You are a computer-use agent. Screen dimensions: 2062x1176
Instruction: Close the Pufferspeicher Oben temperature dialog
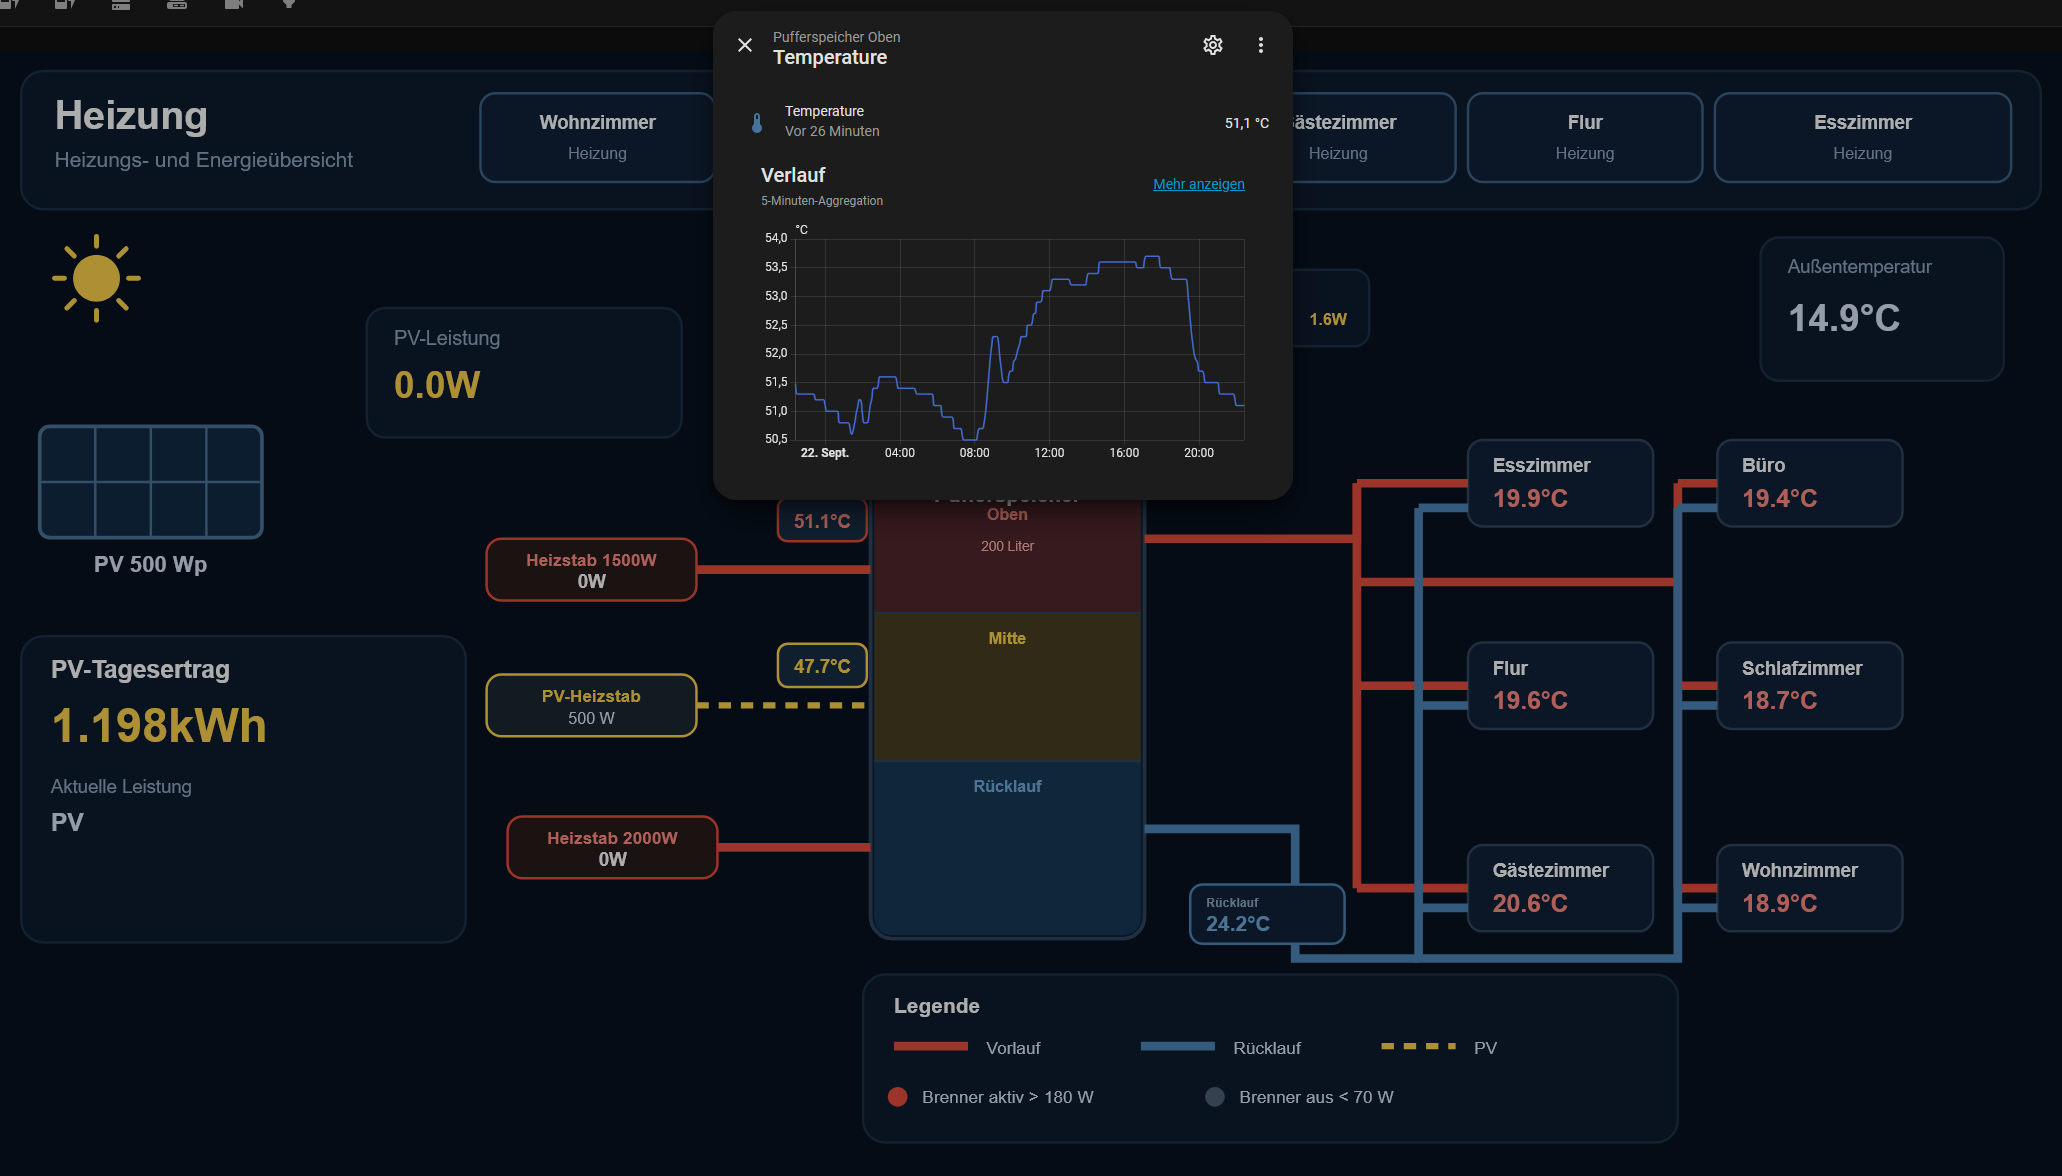[745, 45]
